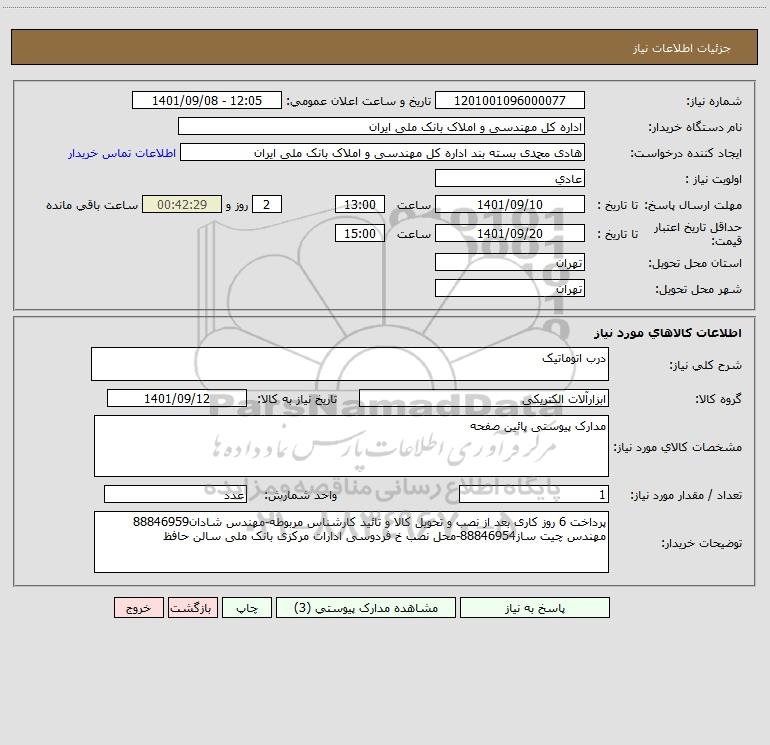Click the استان محل تحویل field تهران
The image size is (770, 745).
(510, 262)
